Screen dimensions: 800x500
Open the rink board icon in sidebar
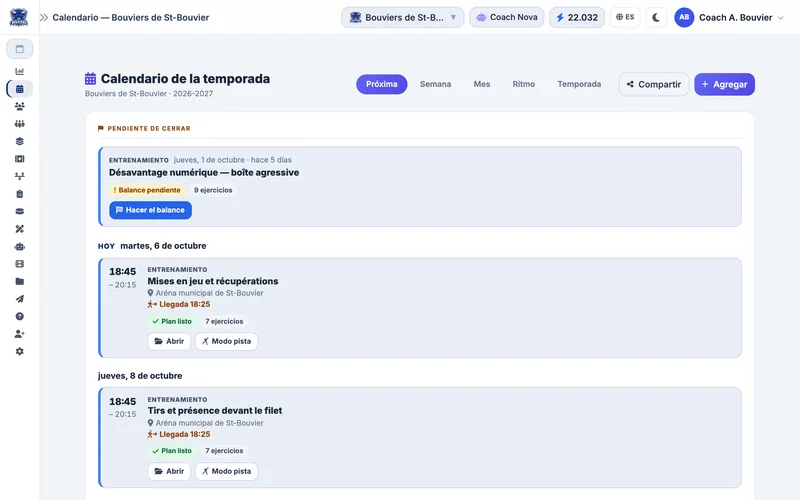pos(19,159)
